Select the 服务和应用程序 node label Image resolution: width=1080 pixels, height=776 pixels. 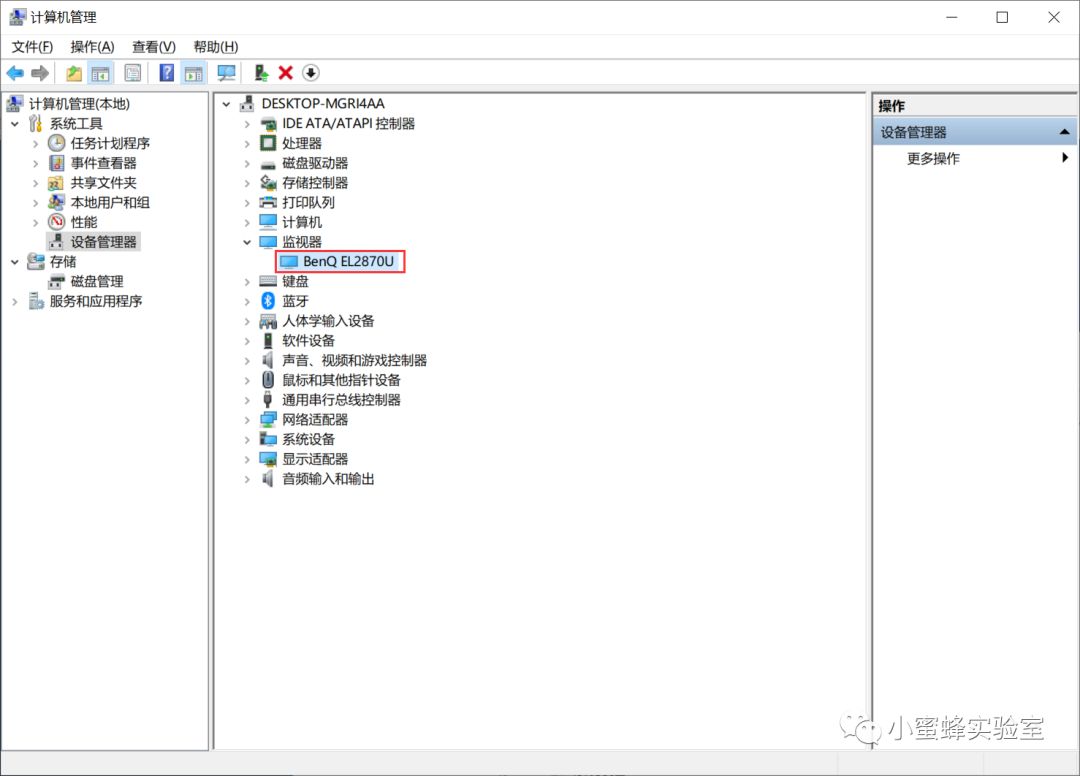click(x=96, y=302)
